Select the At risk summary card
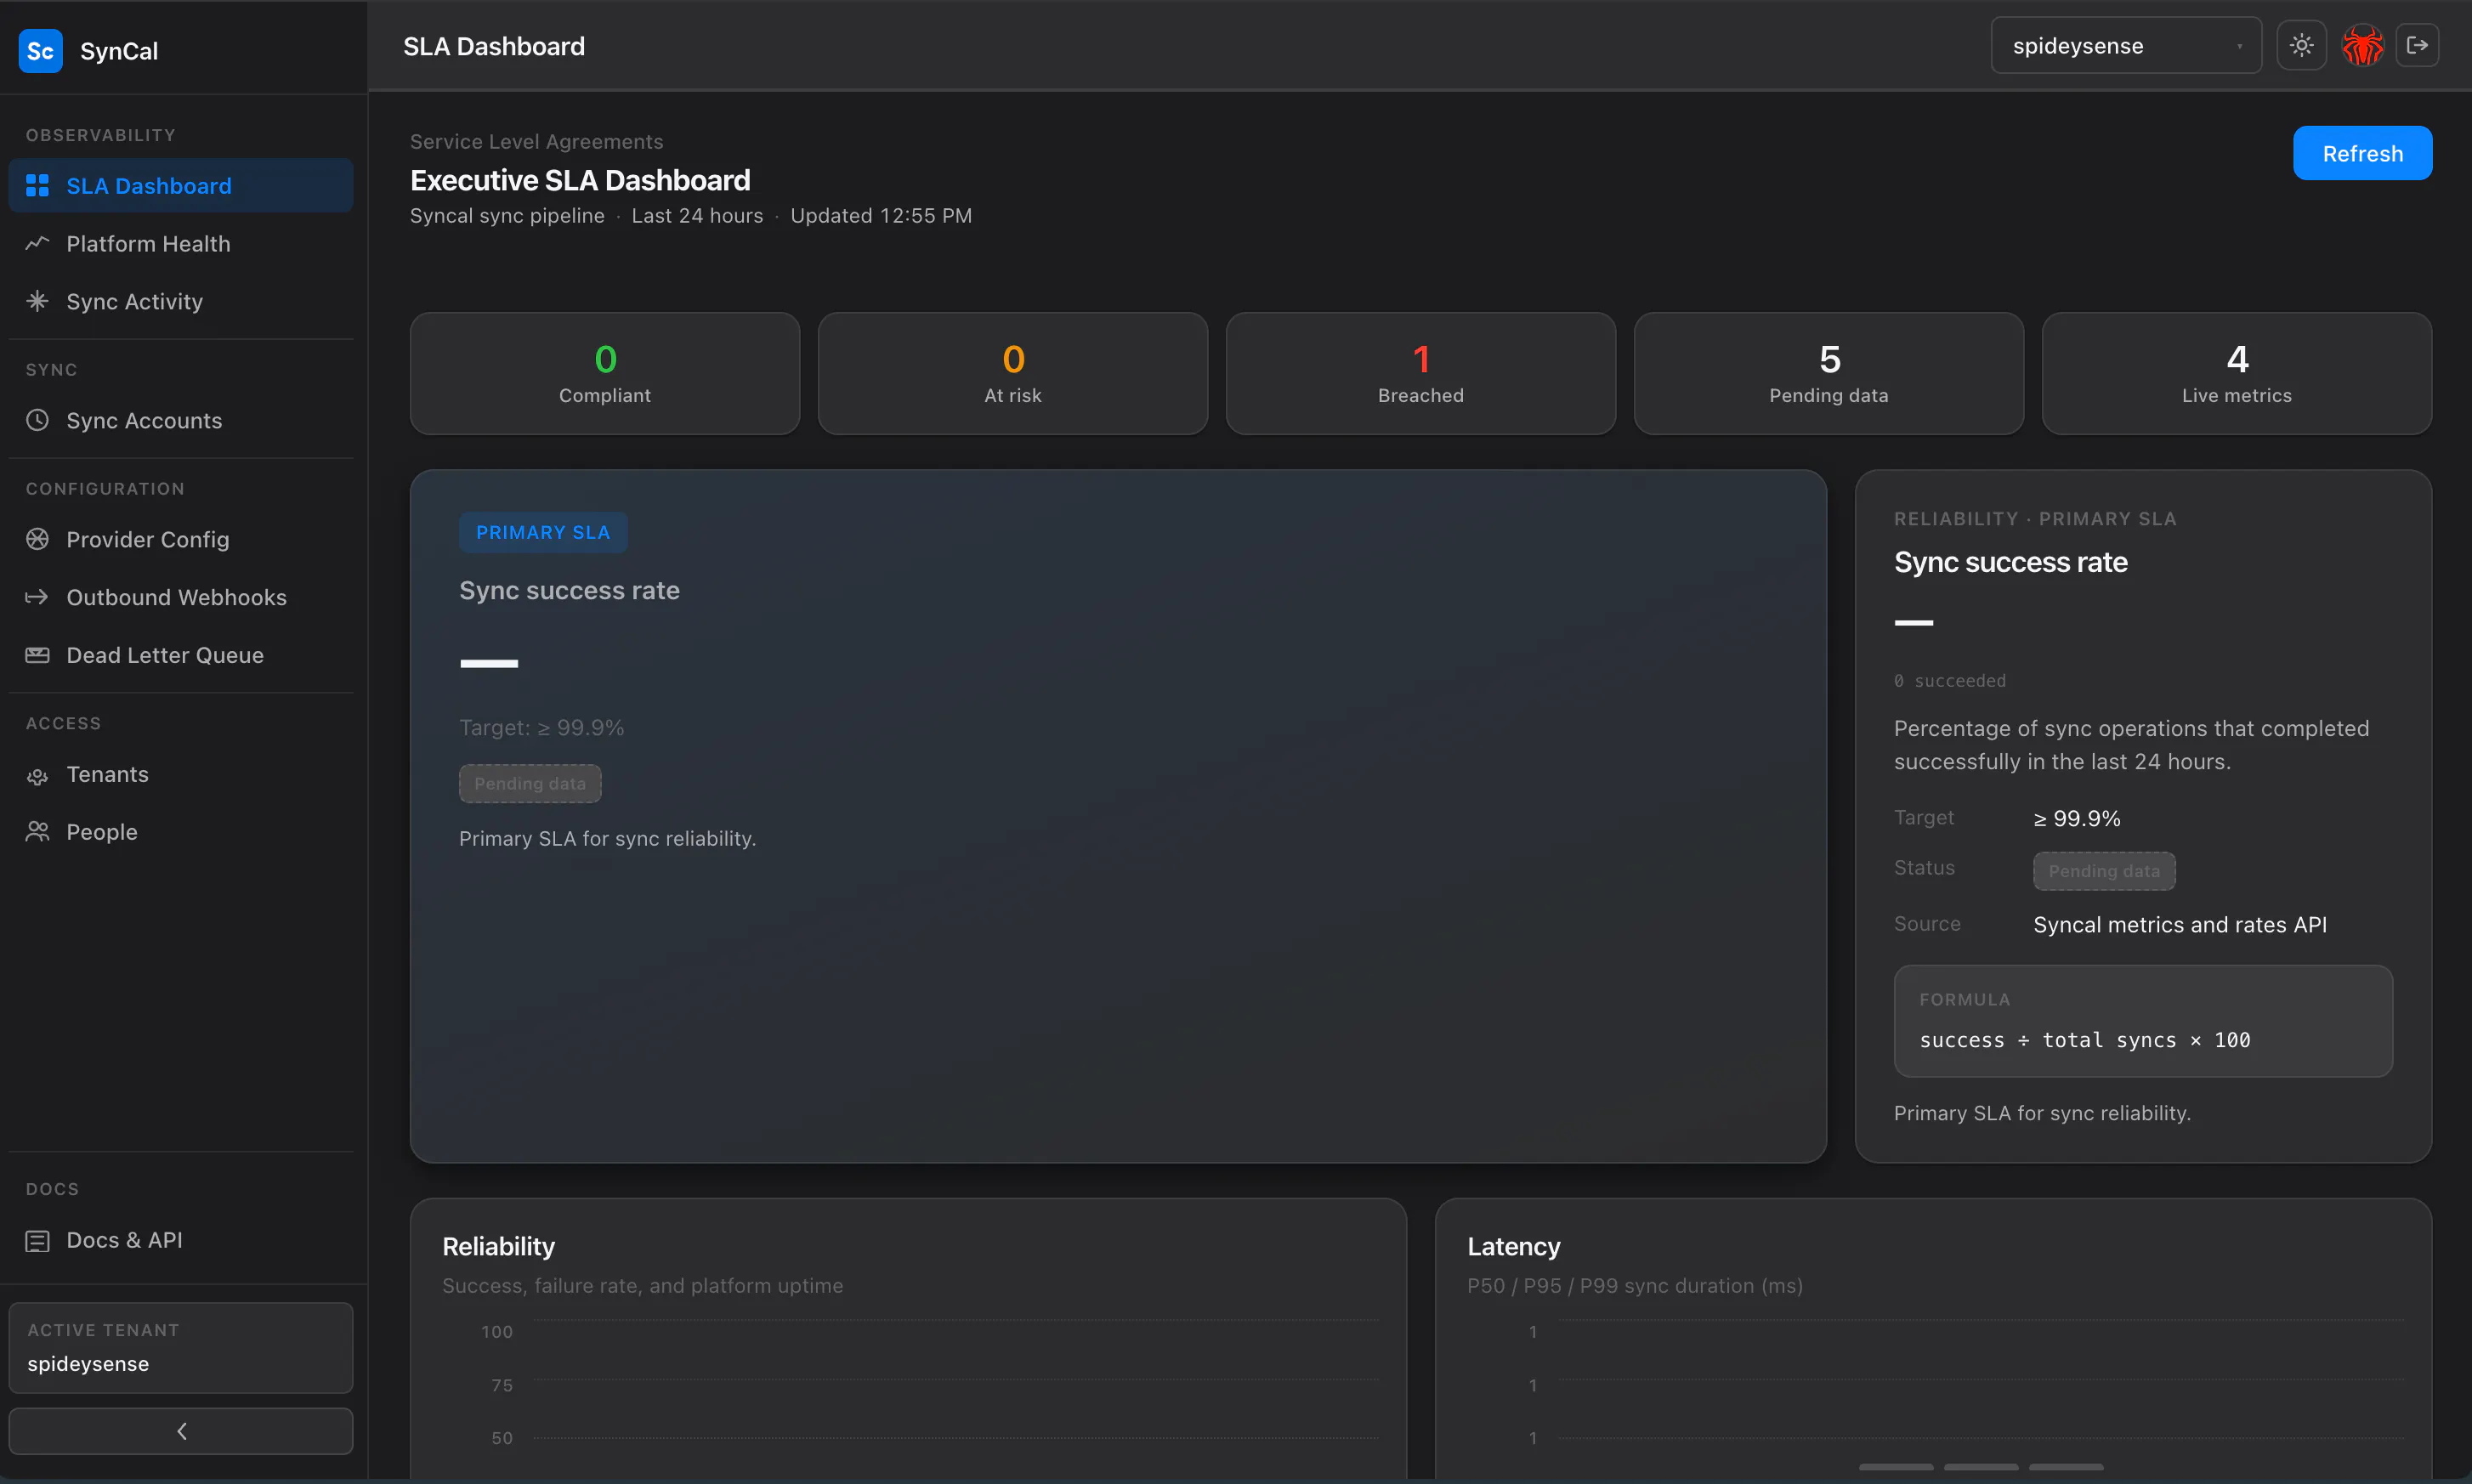The width and height of the screenshot is (2472, 1484). (1013, 373)
